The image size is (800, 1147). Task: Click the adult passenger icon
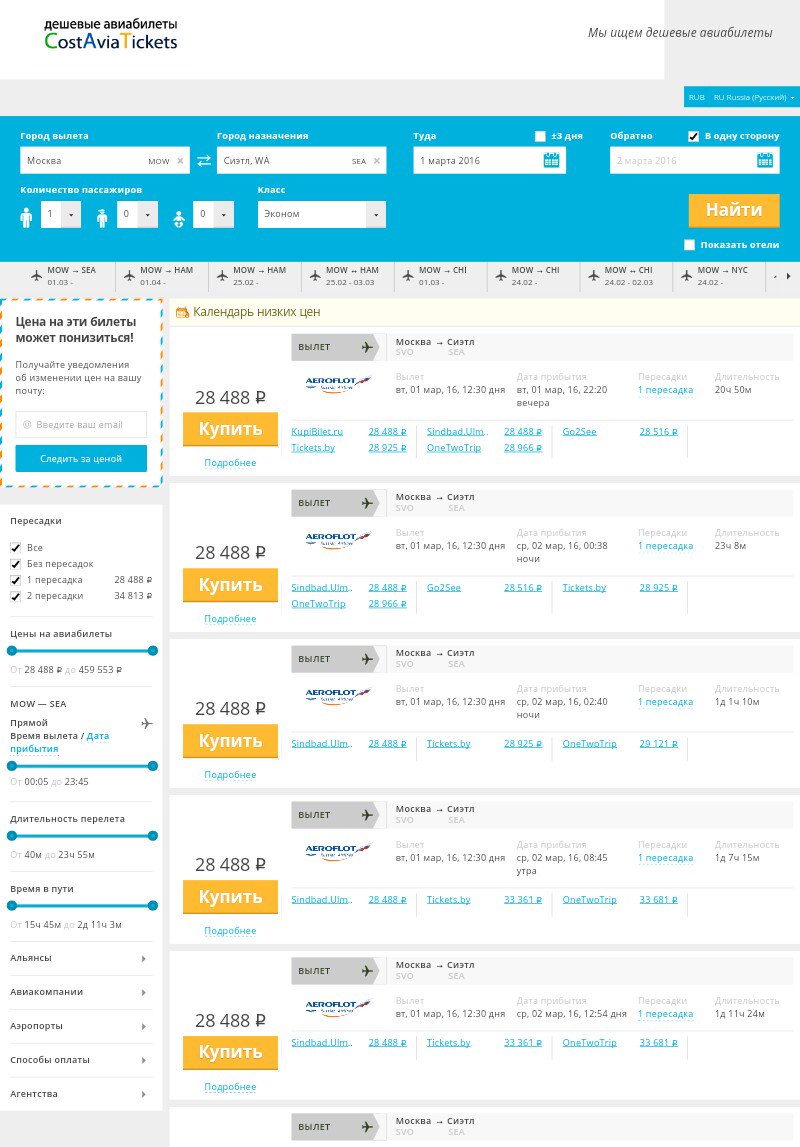pyautogui.click(x=26, y=217)
